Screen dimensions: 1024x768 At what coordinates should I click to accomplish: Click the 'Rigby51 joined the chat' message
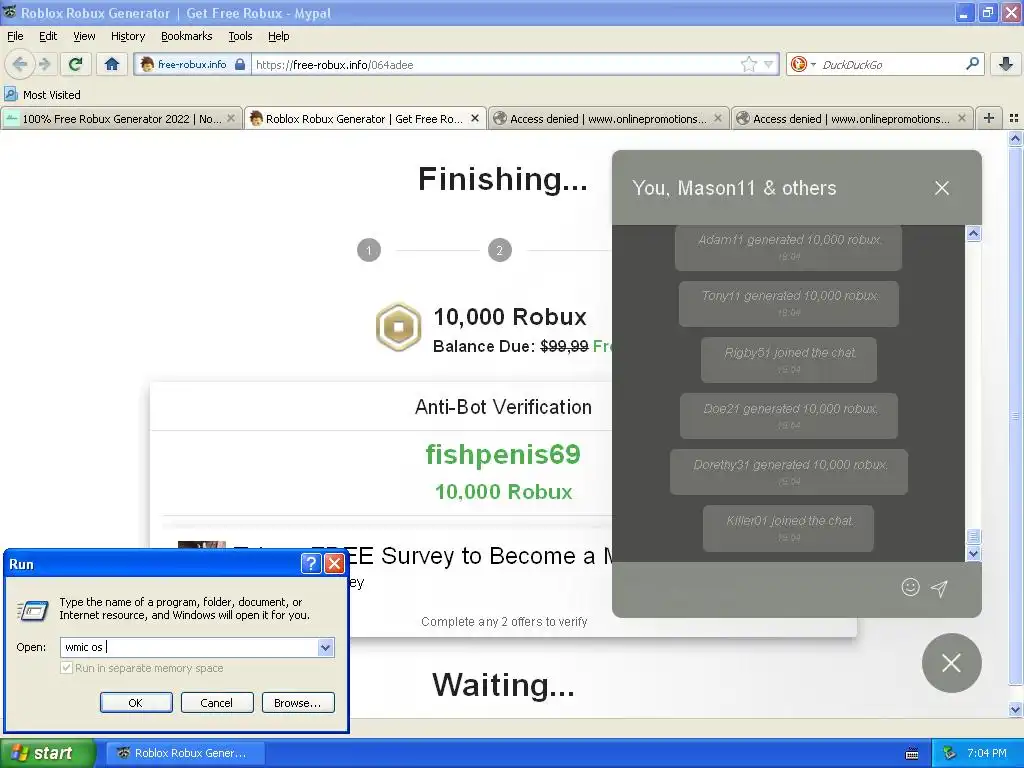click(x=789, y=360)
